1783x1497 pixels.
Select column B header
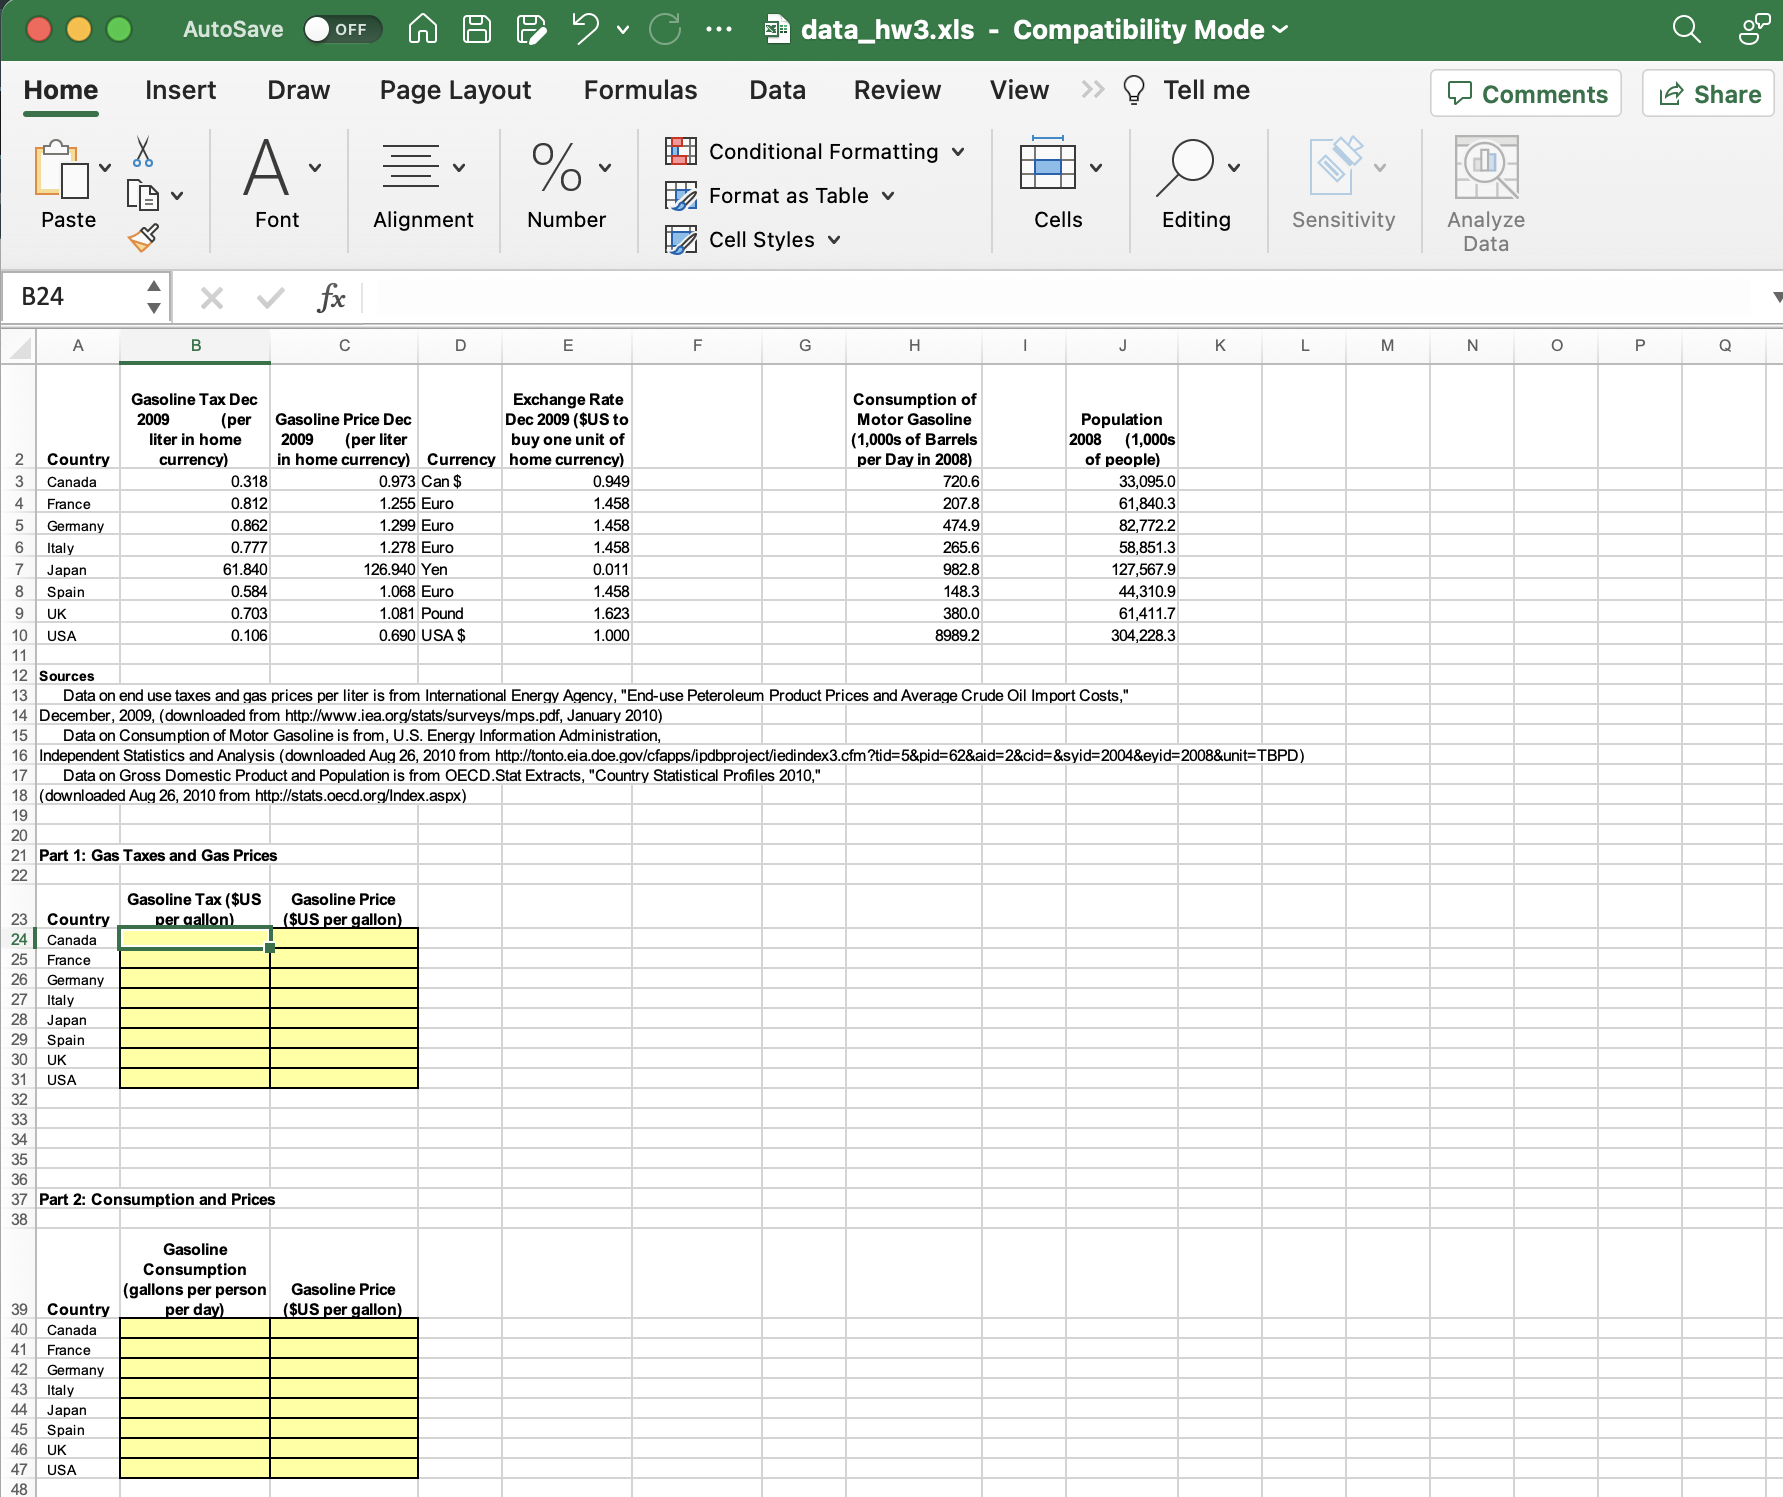click(x=195, y=346)
